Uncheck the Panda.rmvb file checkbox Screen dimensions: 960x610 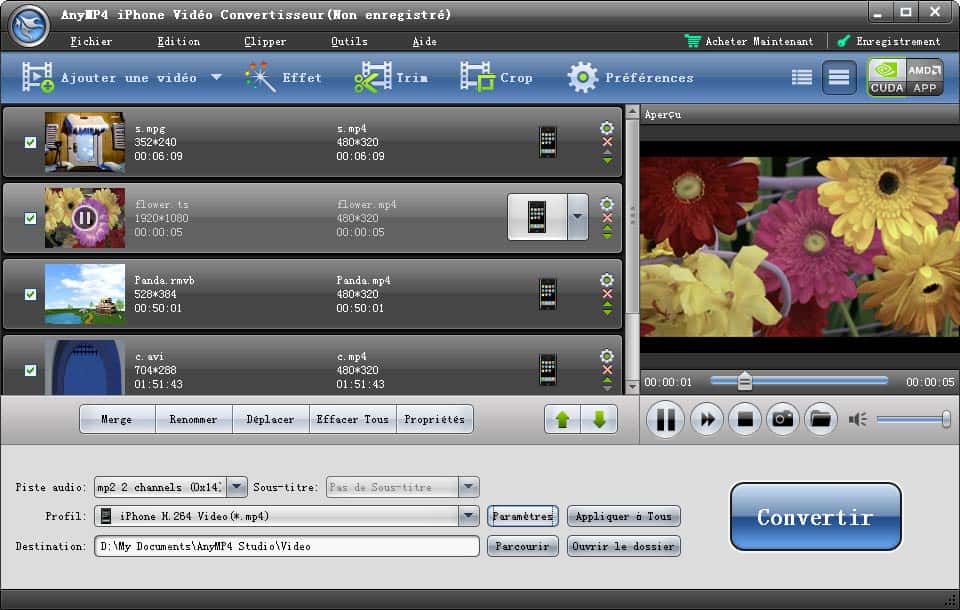[x=30, y=294]
